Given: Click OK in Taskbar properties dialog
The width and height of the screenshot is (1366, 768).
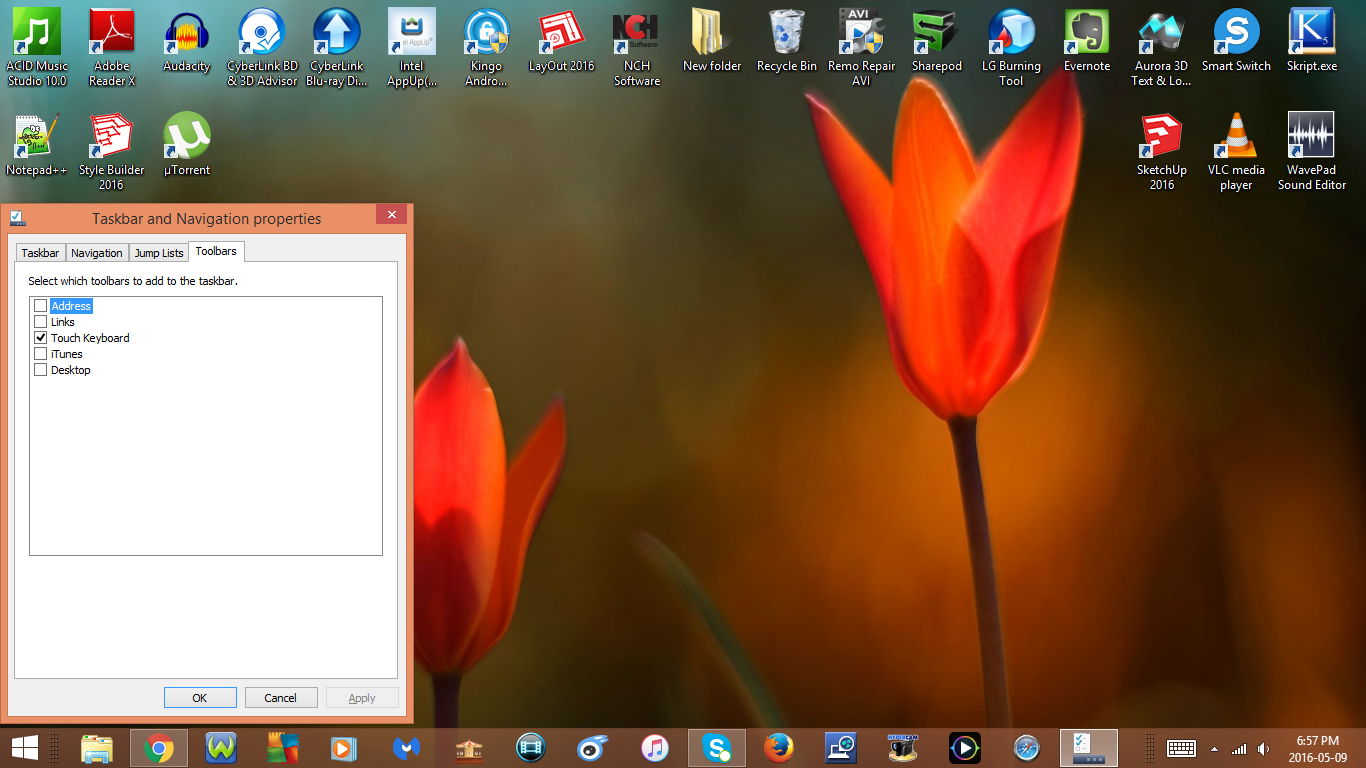Looking at the screenshot, I should (x=200, y=698).
